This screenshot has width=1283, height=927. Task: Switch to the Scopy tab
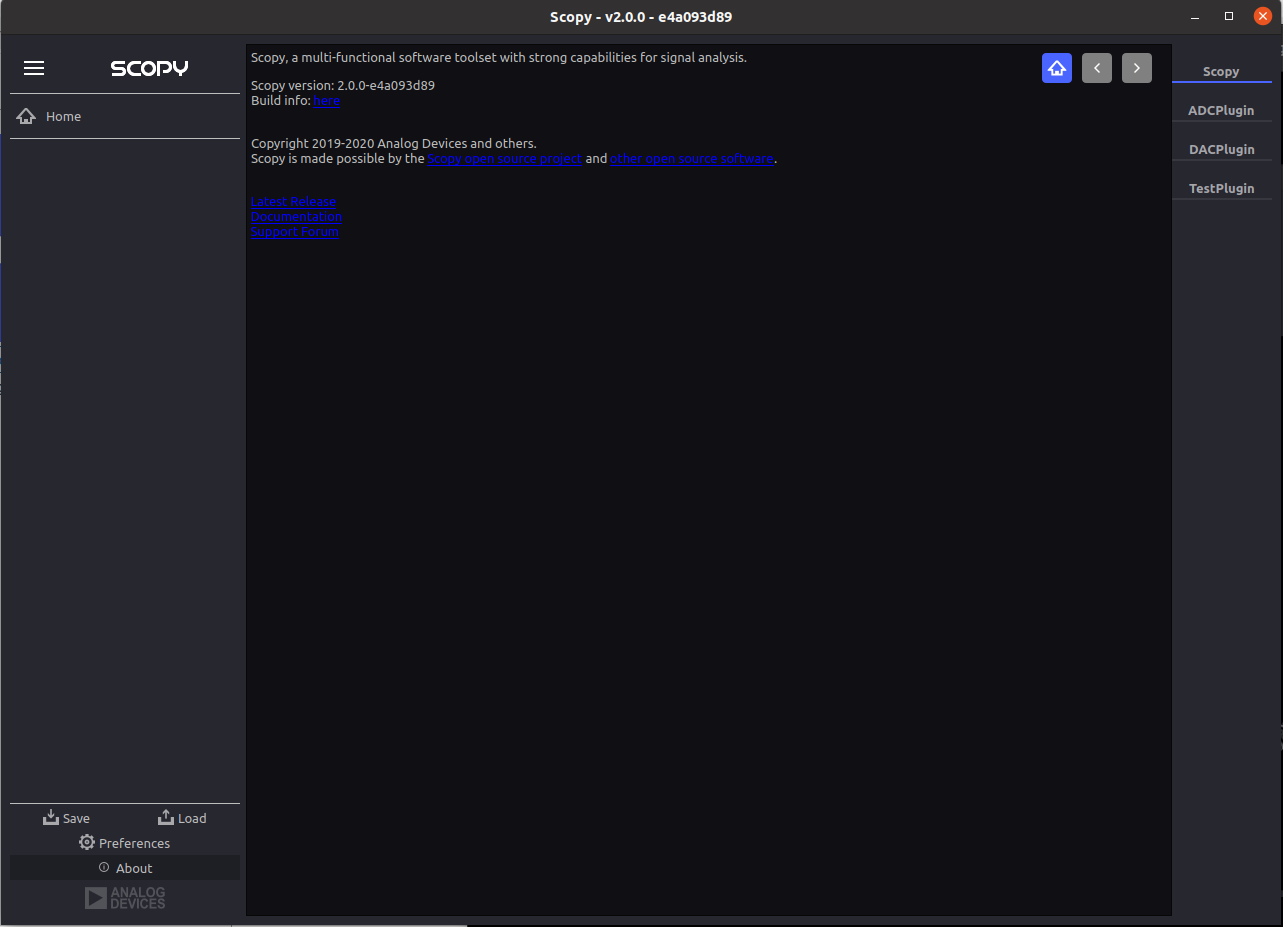pyautogui.click(x=1221, y=72)
